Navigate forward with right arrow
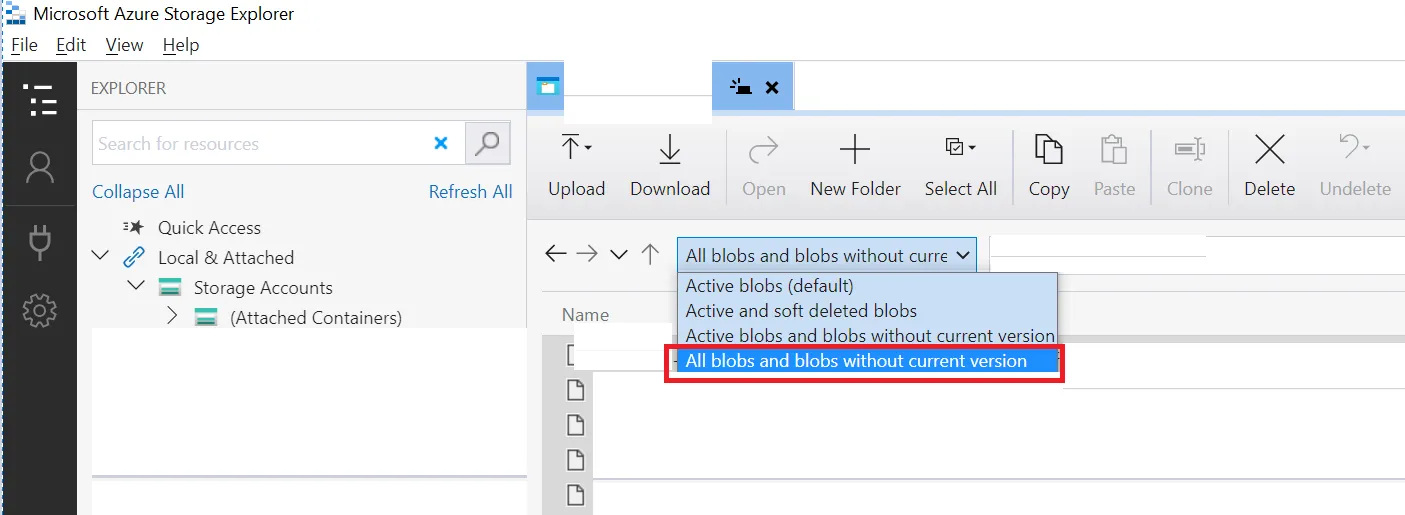The image size is (1405, 515). pyautogui.click(x=587, y=254)
